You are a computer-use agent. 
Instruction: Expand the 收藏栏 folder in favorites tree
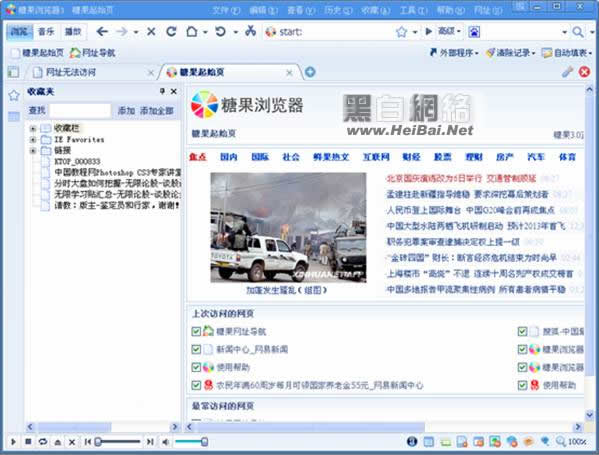click(x=33, y=129)
